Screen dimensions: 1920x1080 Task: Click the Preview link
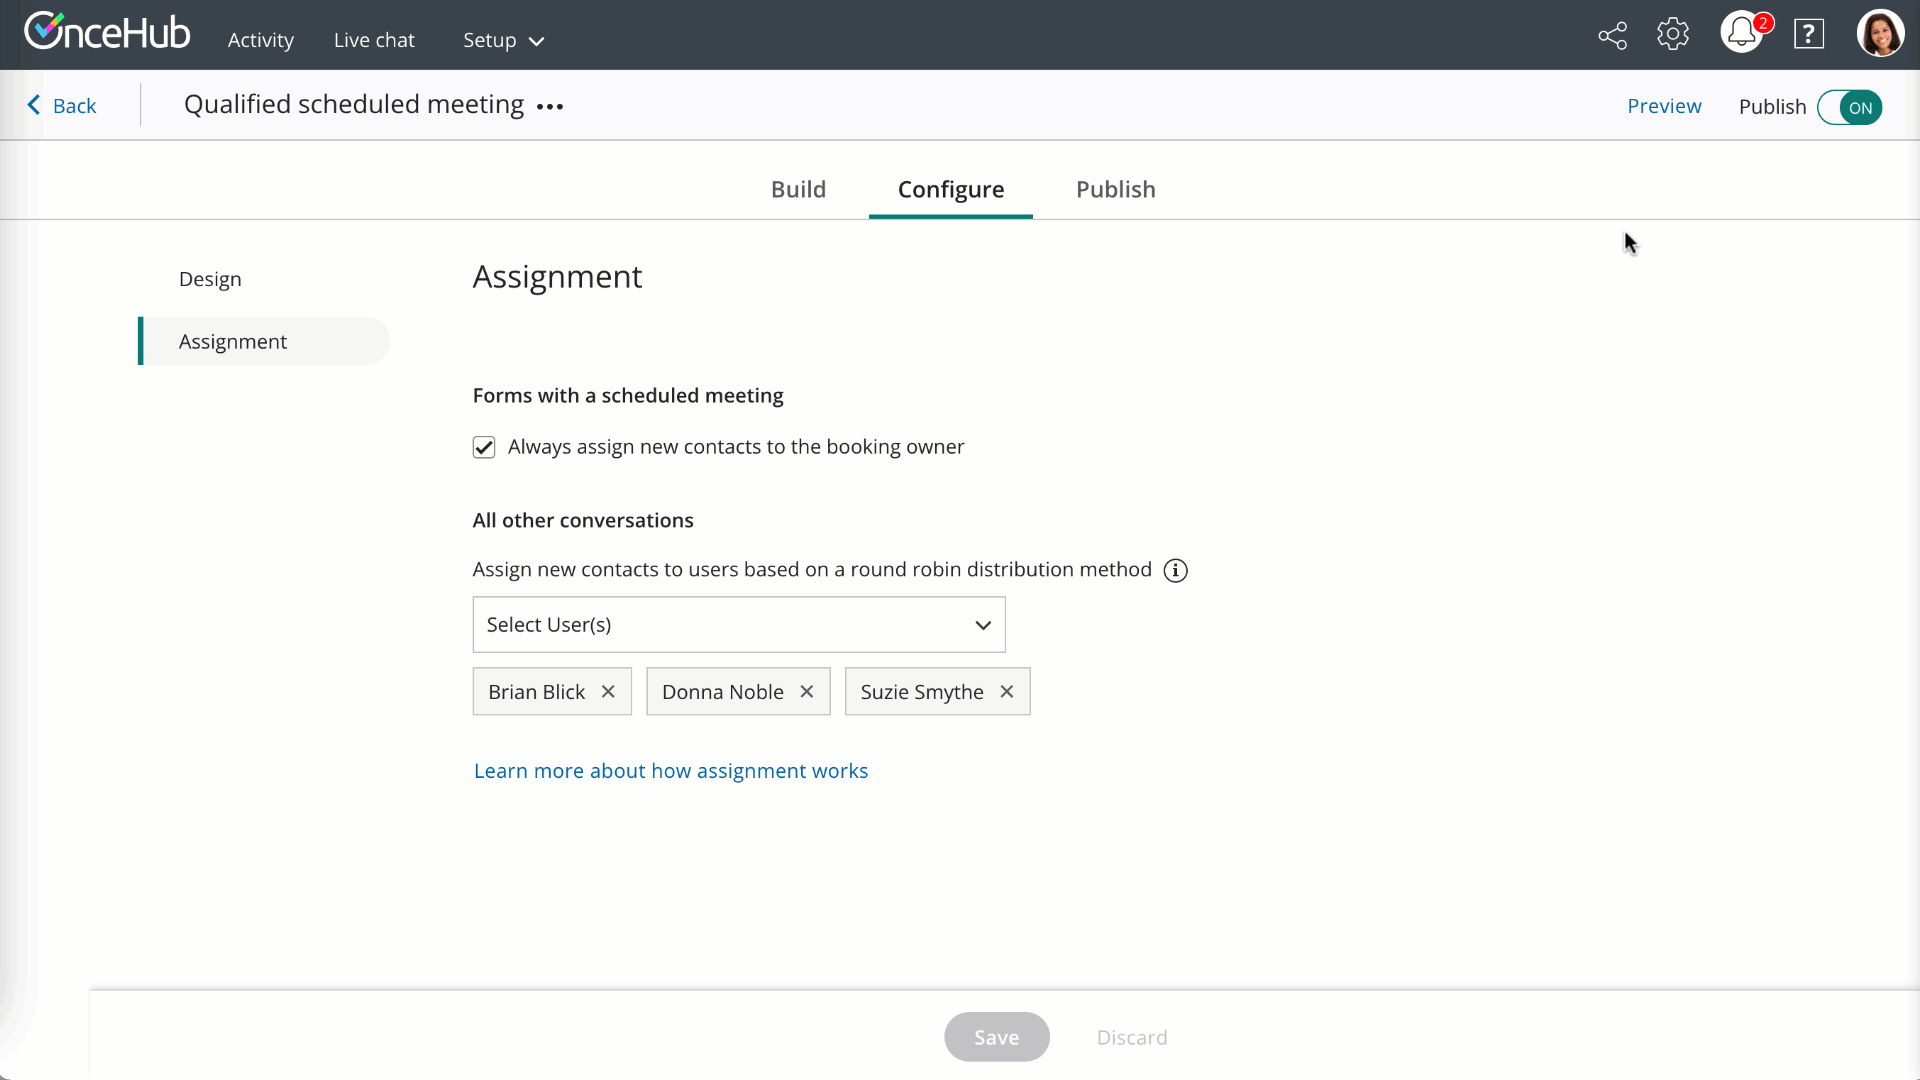(1663, 107)
